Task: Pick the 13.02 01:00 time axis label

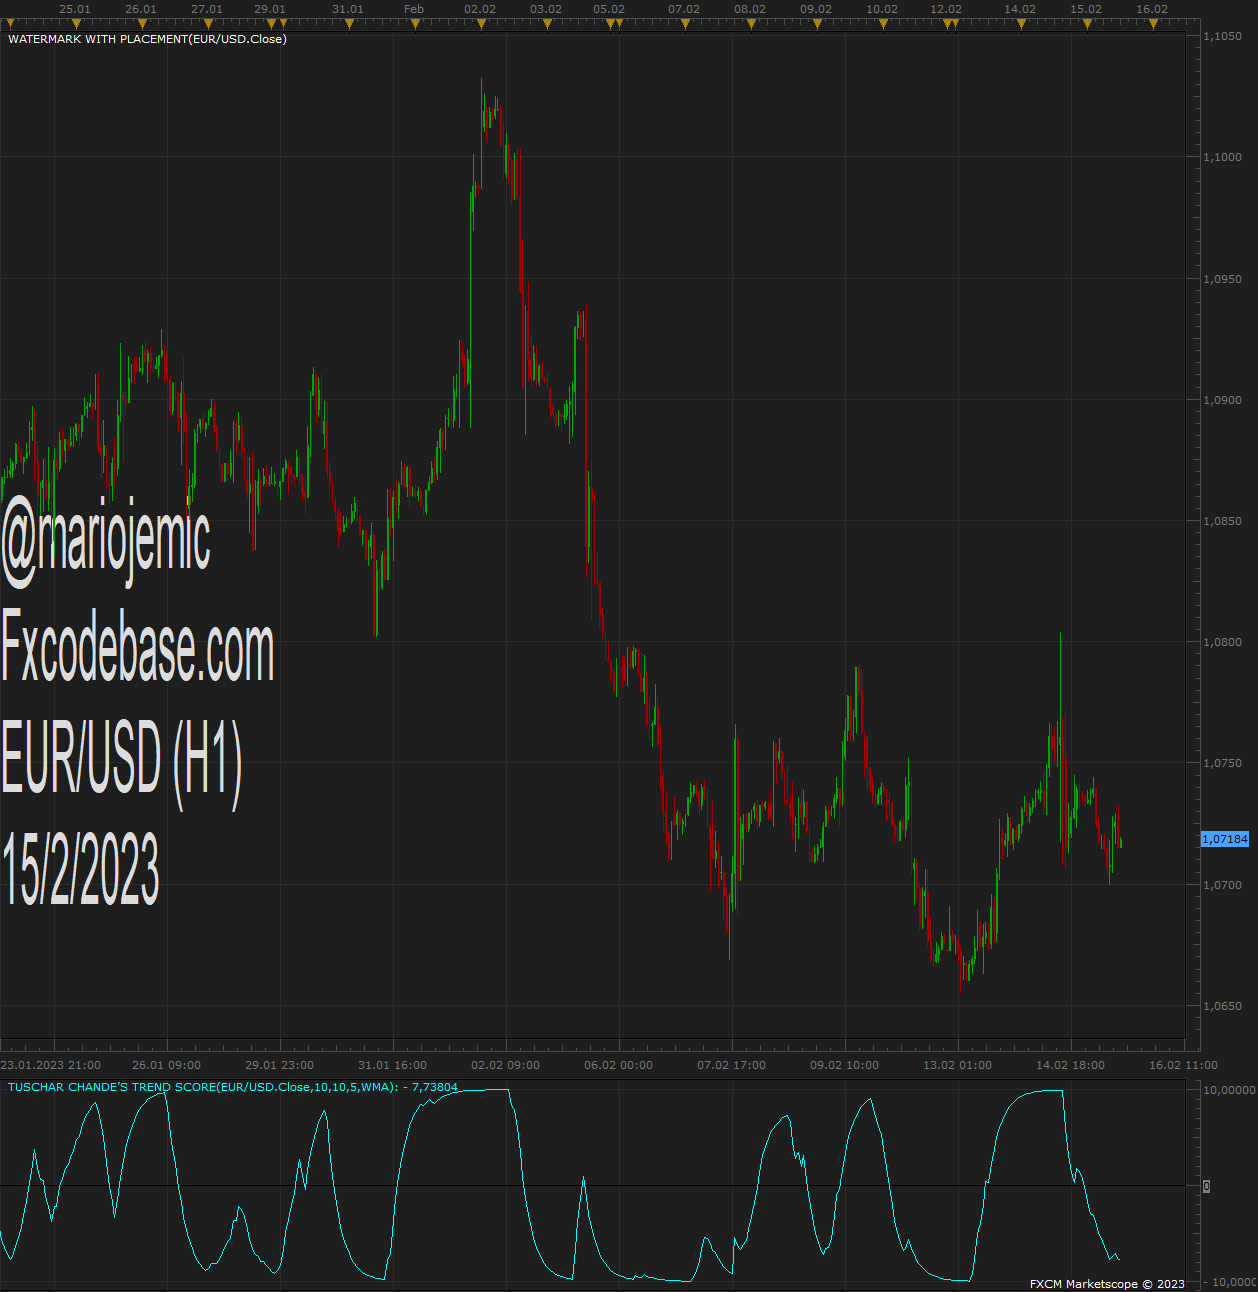Action: pyautogui.click(x=957, y=1065)
